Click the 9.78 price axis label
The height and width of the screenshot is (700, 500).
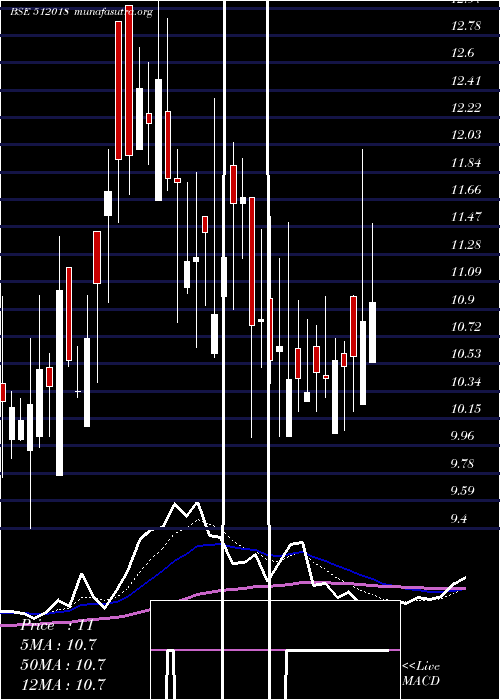pyautogui.click(x=463, y=463)
